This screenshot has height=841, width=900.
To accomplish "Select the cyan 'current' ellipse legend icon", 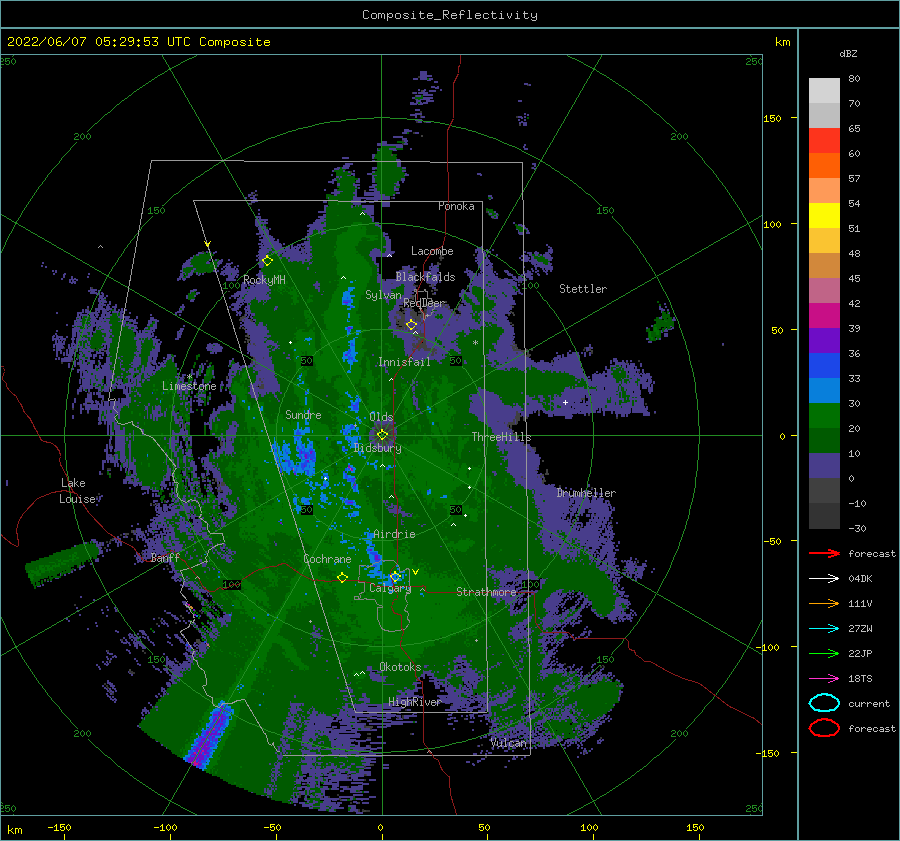I will pyautogui.click(x=824, y=703).
